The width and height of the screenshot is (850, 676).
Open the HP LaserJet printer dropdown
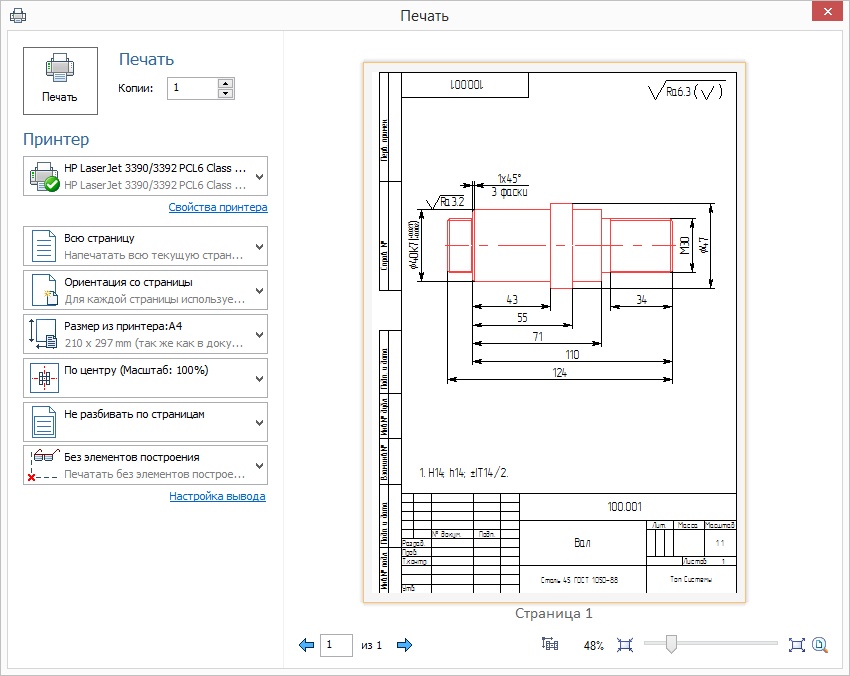tap(145, 176)
